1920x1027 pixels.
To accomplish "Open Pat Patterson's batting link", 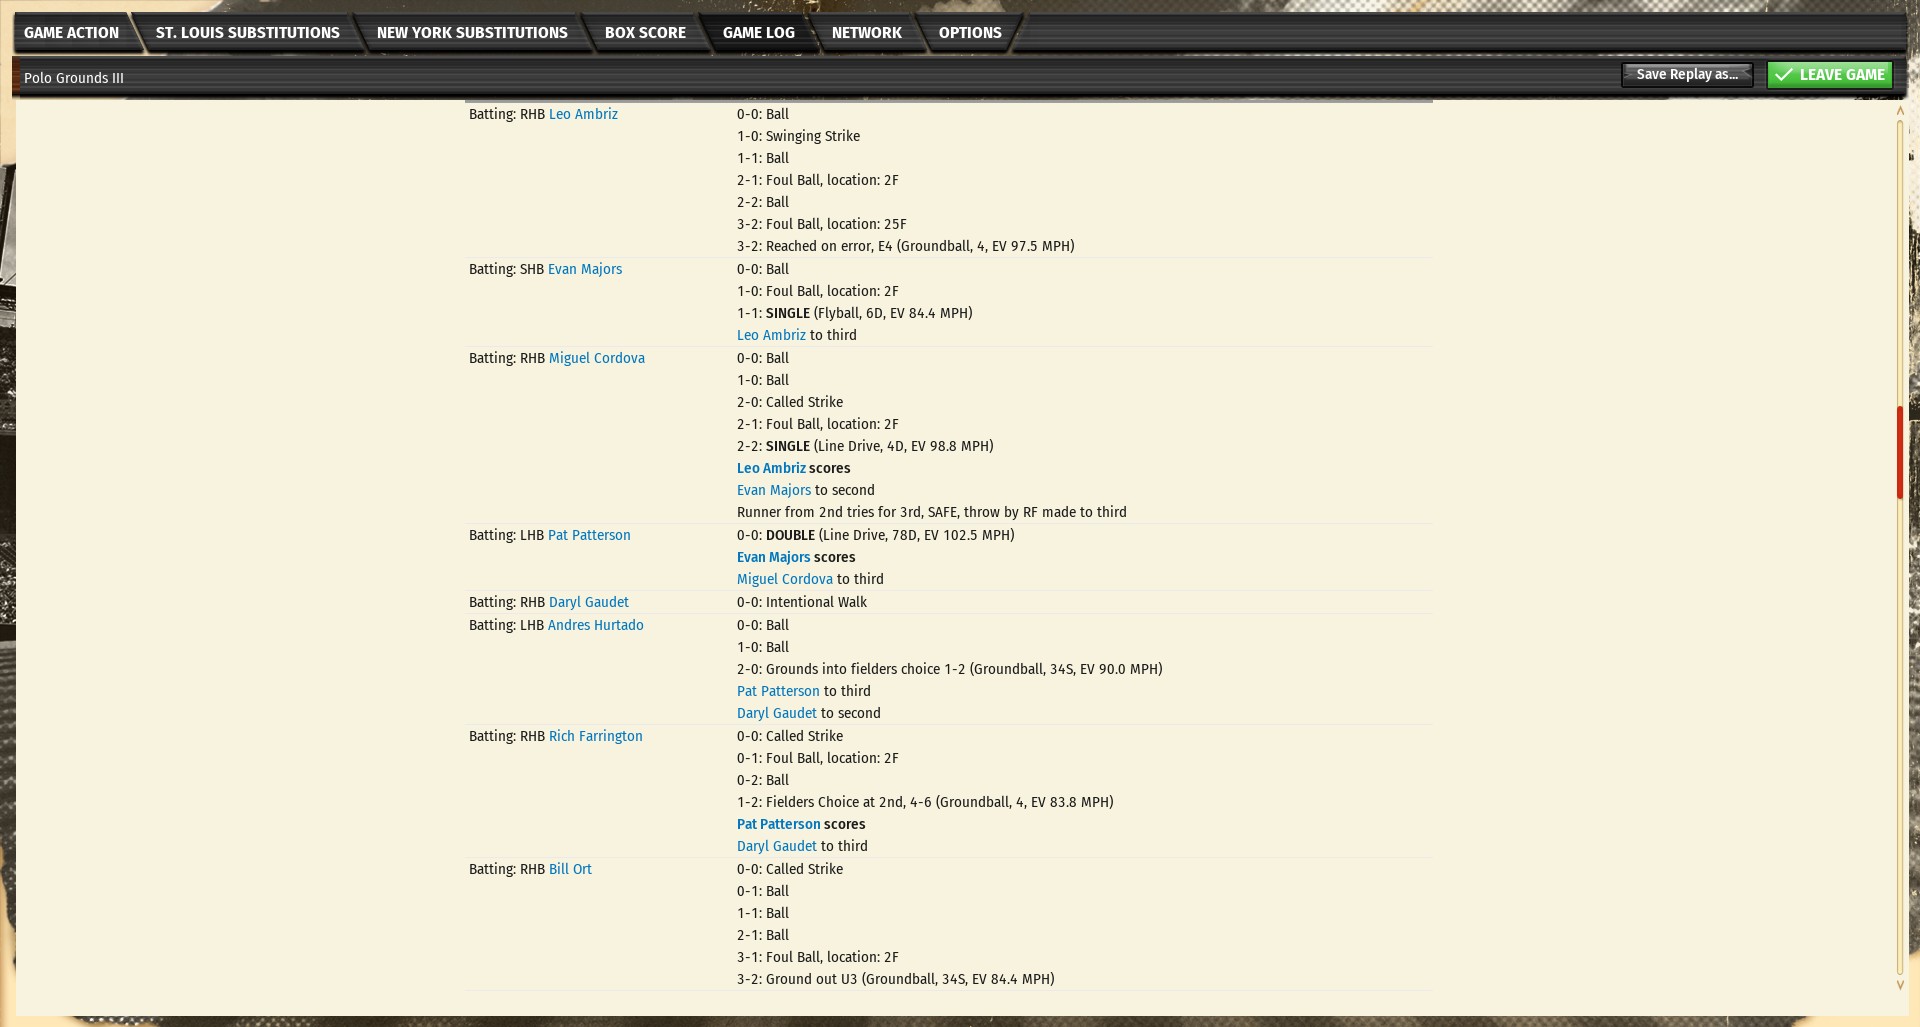I will (x=589, y=536).
